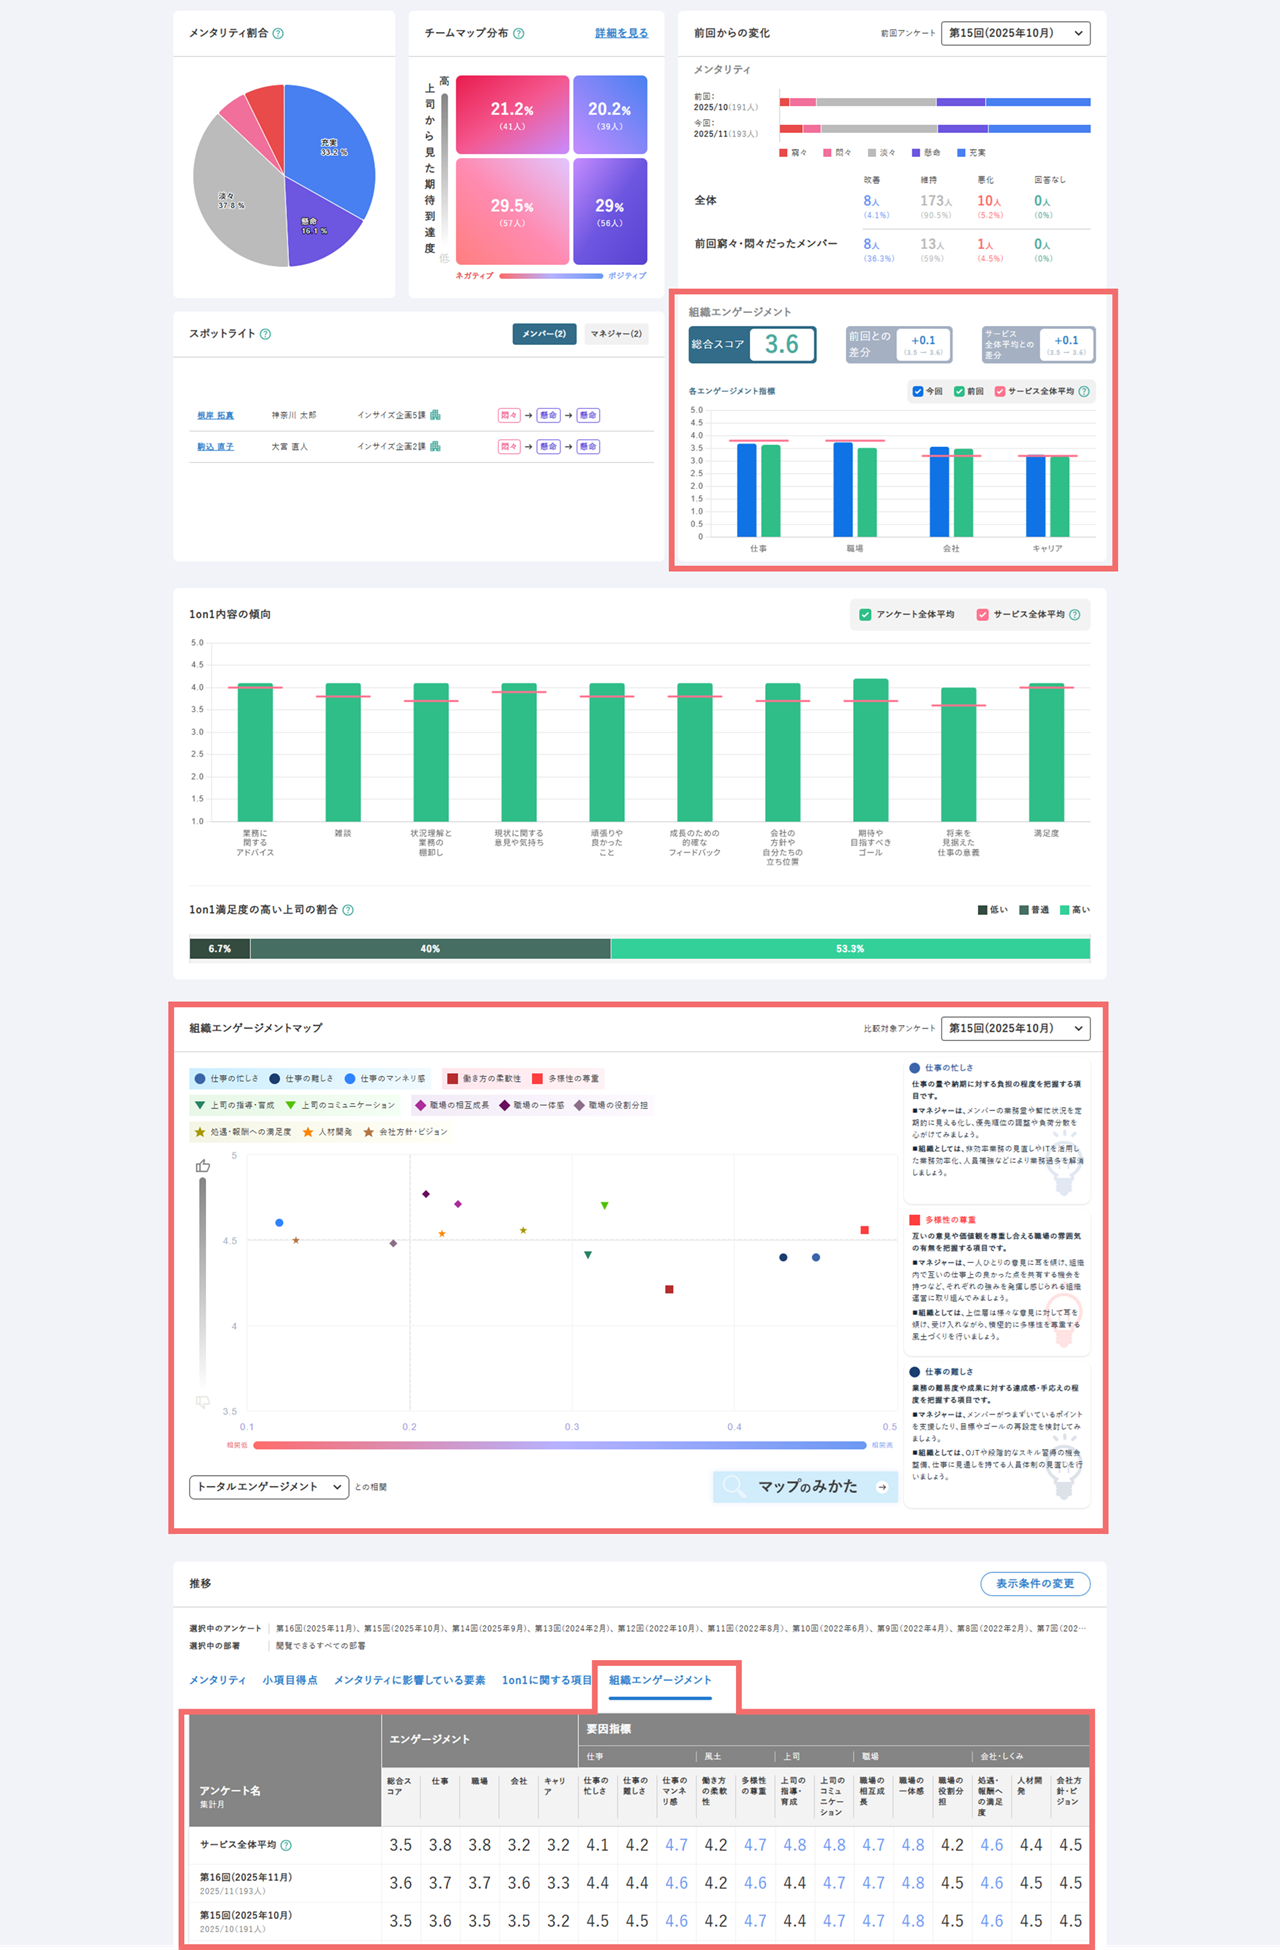Click the thumbs-up icon on engagement map
Viewport: 1280px width, 1950px height.
point(203,1166)
